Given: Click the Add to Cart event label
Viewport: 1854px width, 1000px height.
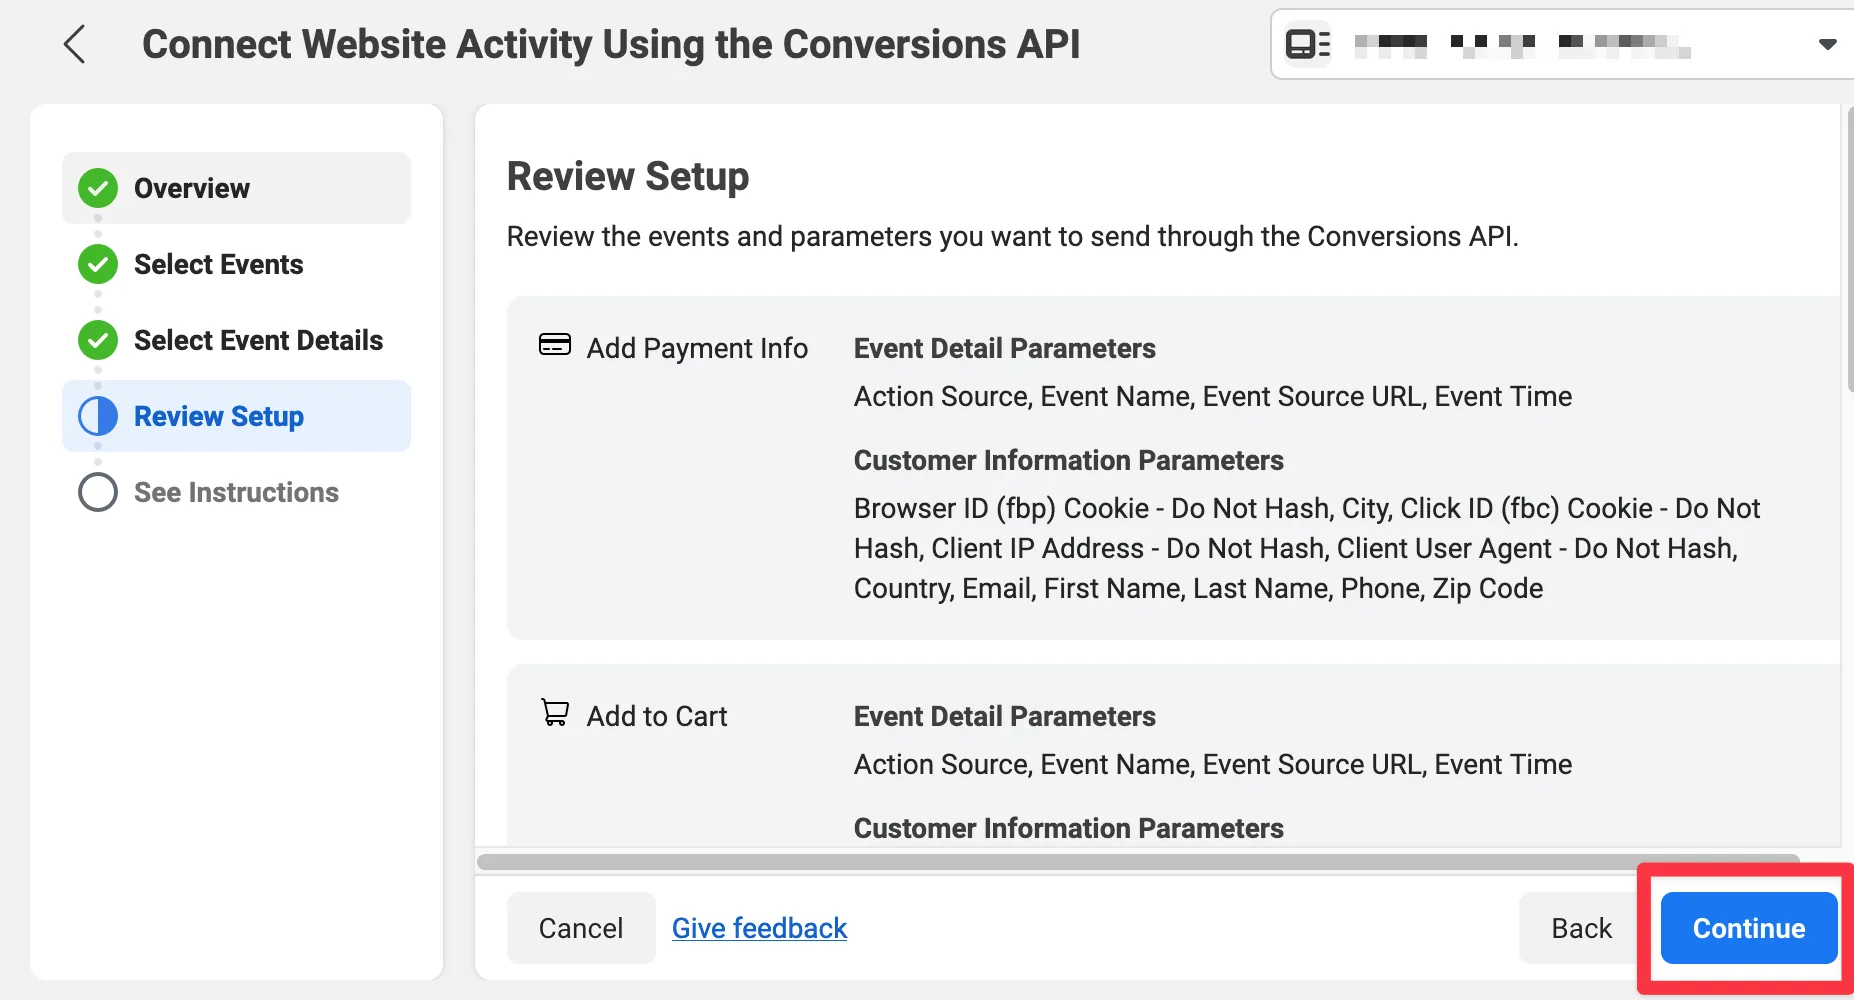Looking at the screenshot, I should [657, 716].
